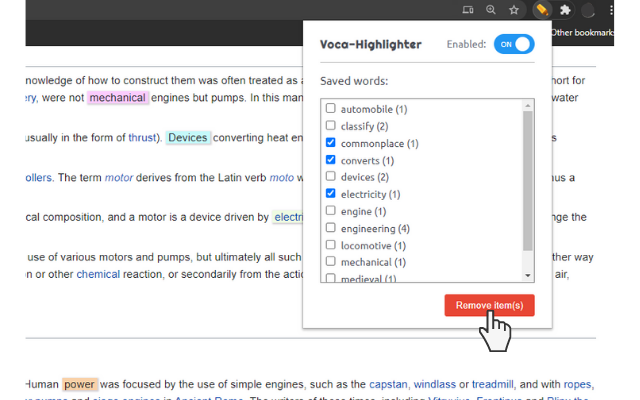Screen dimensions: 640x400
Task: Click the Enabled: label
Action: click(466, 44)
